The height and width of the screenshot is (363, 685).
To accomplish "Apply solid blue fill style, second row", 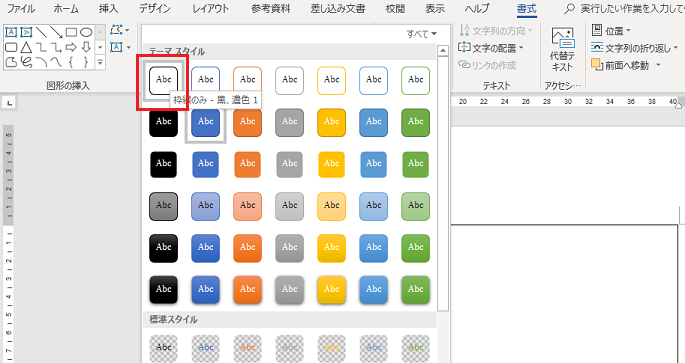I will pos(205,122).
